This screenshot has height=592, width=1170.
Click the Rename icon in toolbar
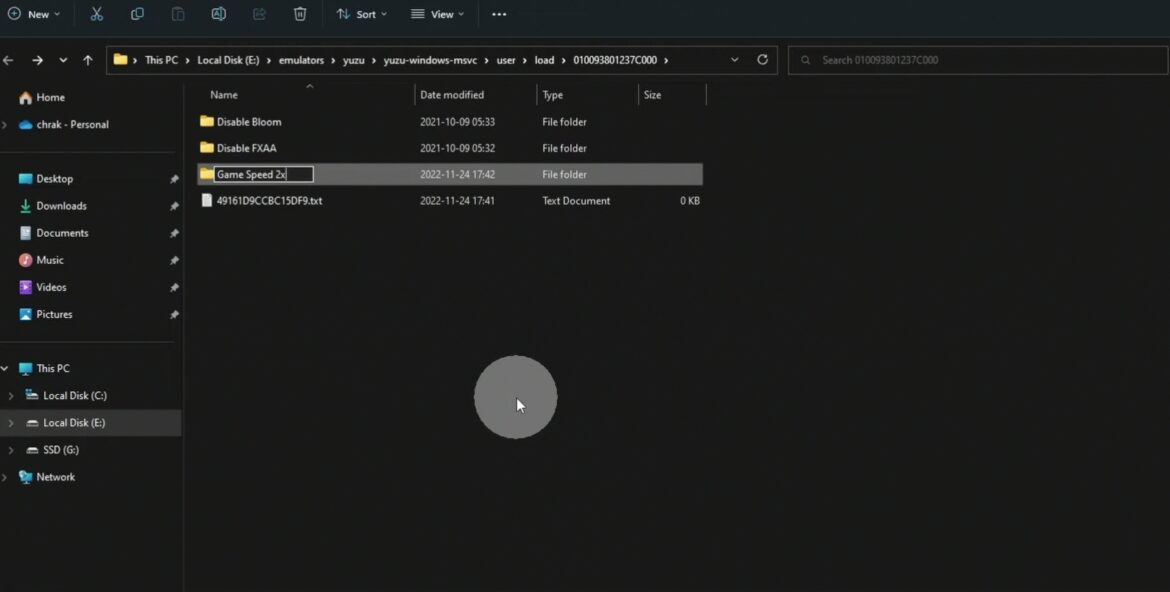[x=218, y=14]
